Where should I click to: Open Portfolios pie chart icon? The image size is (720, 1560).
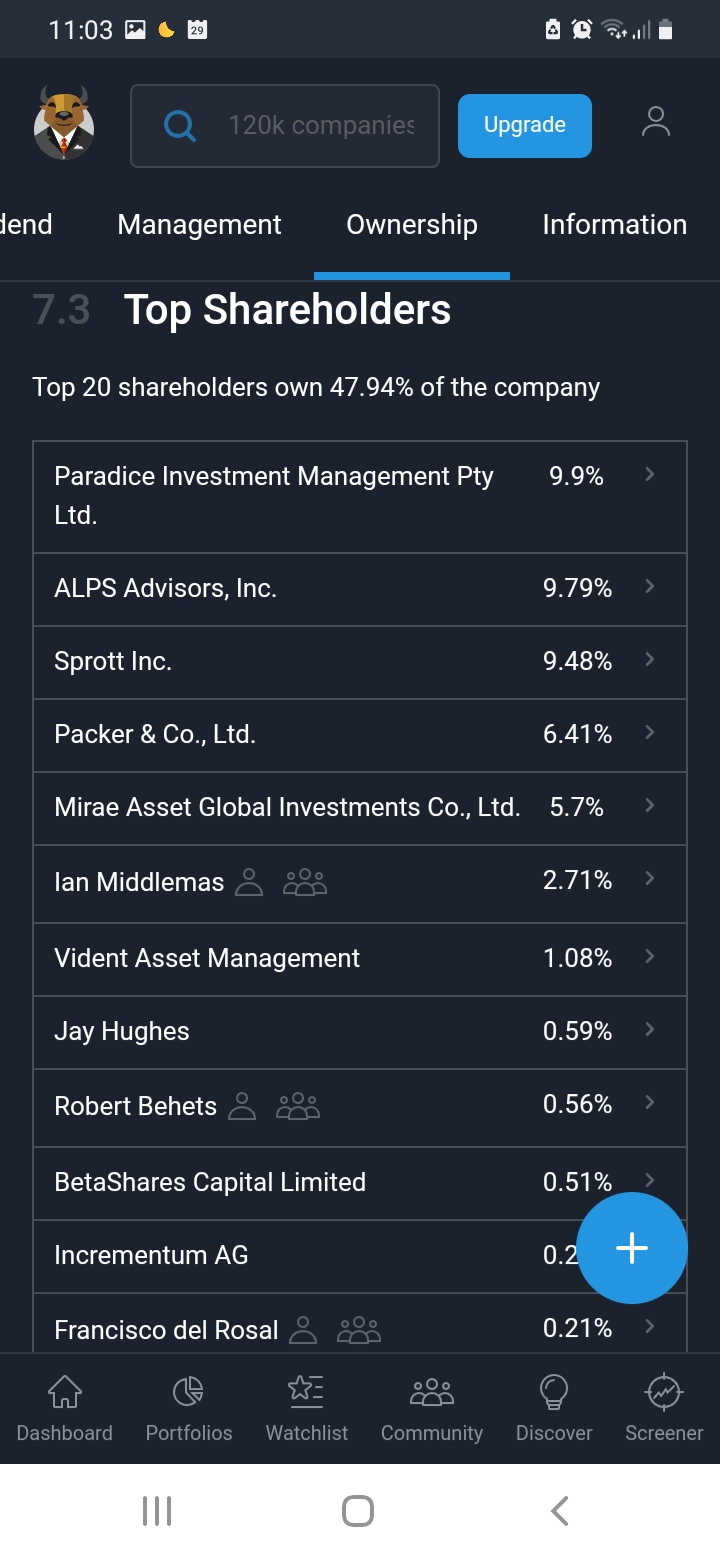(188, 1391)
